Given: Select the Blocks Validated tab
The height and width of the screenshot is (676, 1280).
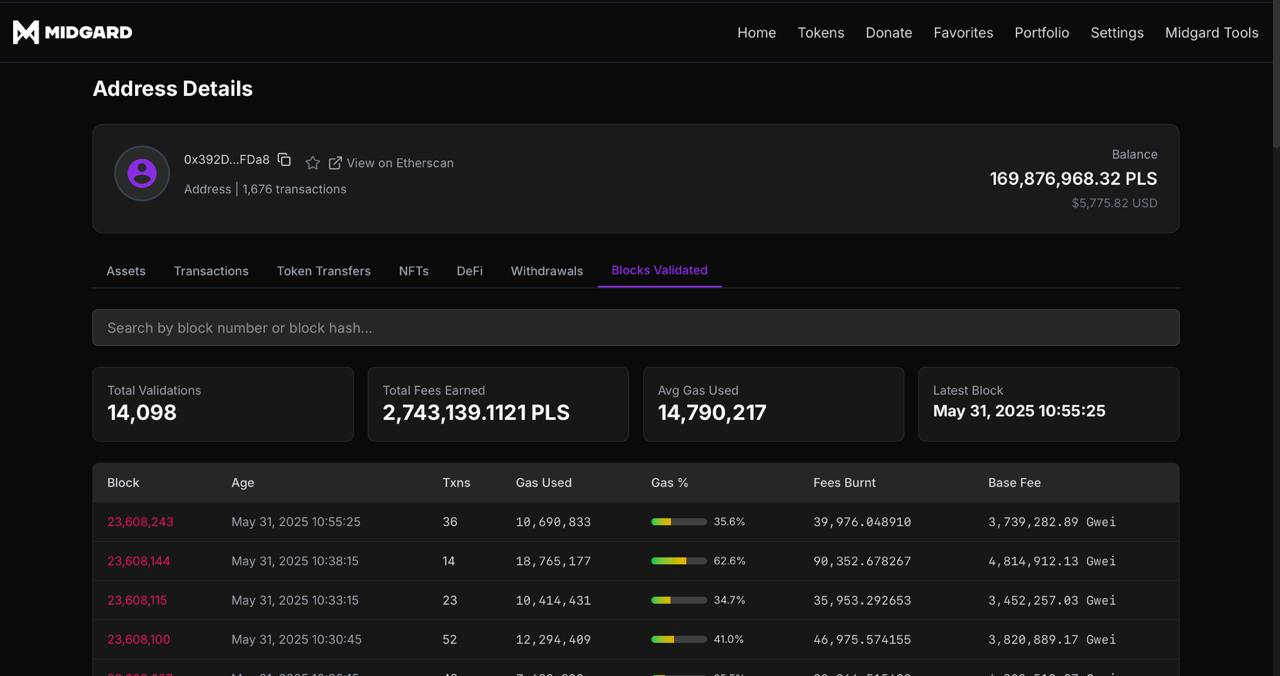Looking at the screenshot, I should tap(660, 270).
